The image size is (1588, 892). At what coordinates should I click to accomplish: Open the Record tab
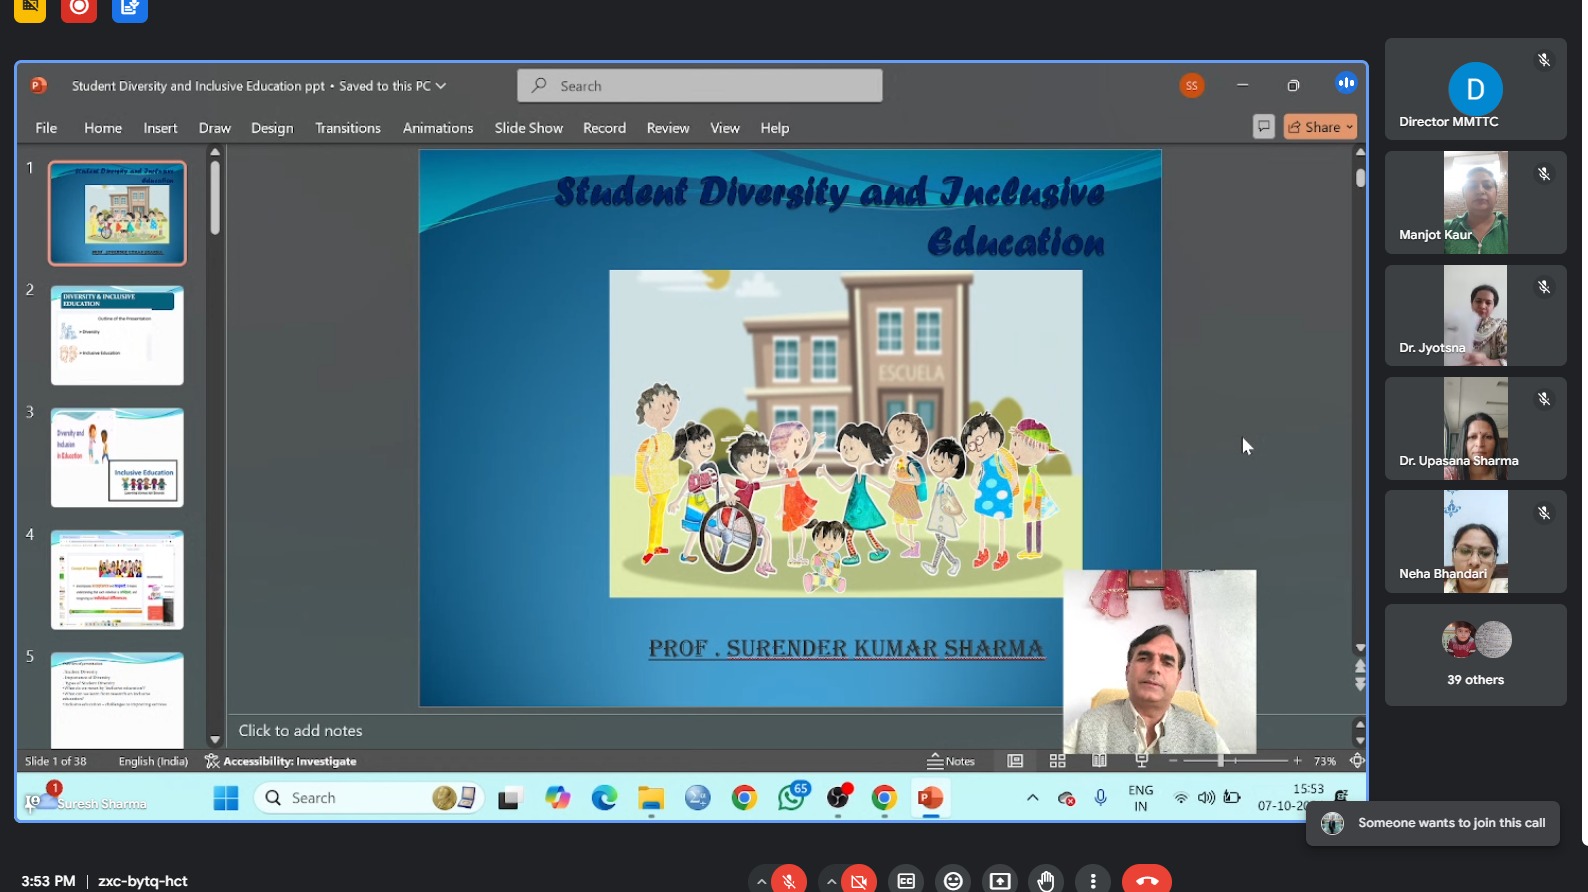tap(604, 128)
